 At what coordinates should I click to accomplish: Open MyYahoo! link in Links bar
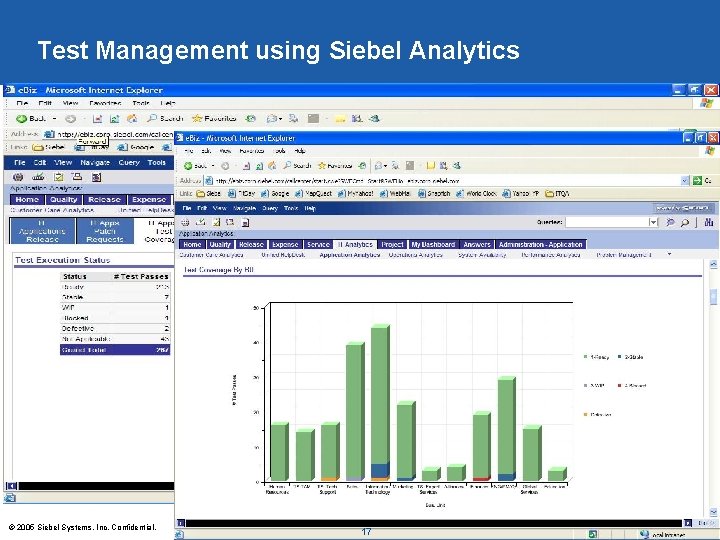[355, 194]
